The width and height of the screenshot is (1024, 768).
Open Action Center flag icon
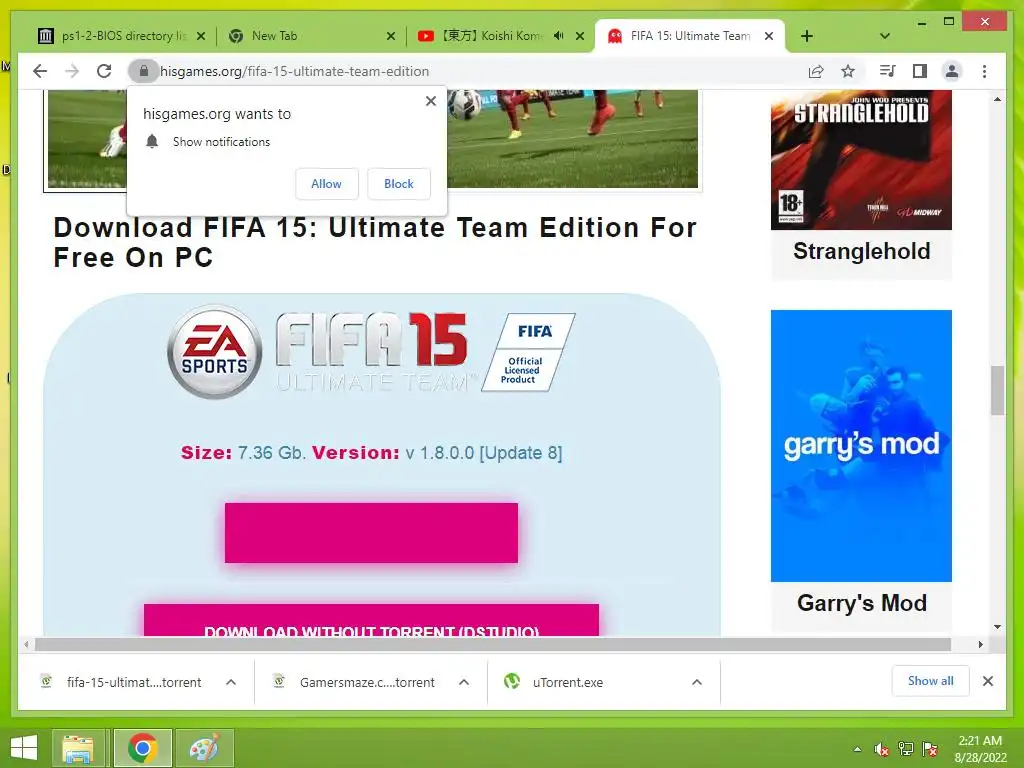tap(930, 749)
